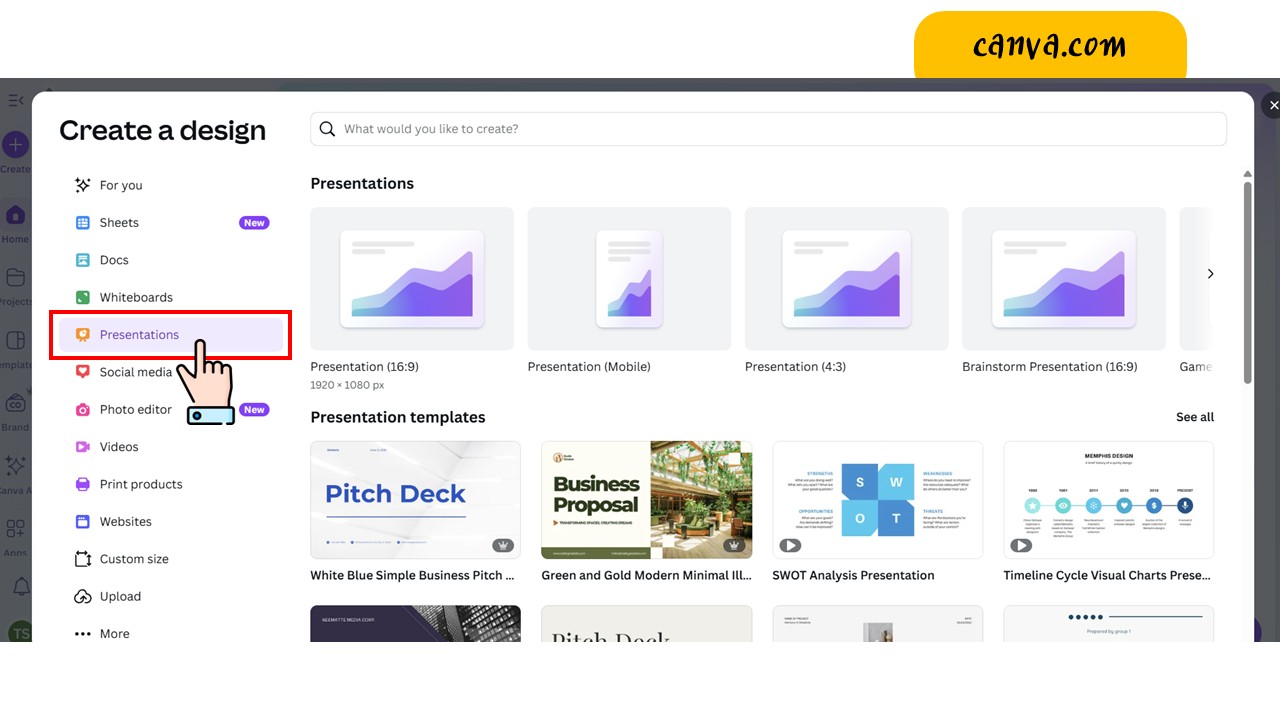Select For you category

pos(171,185)
